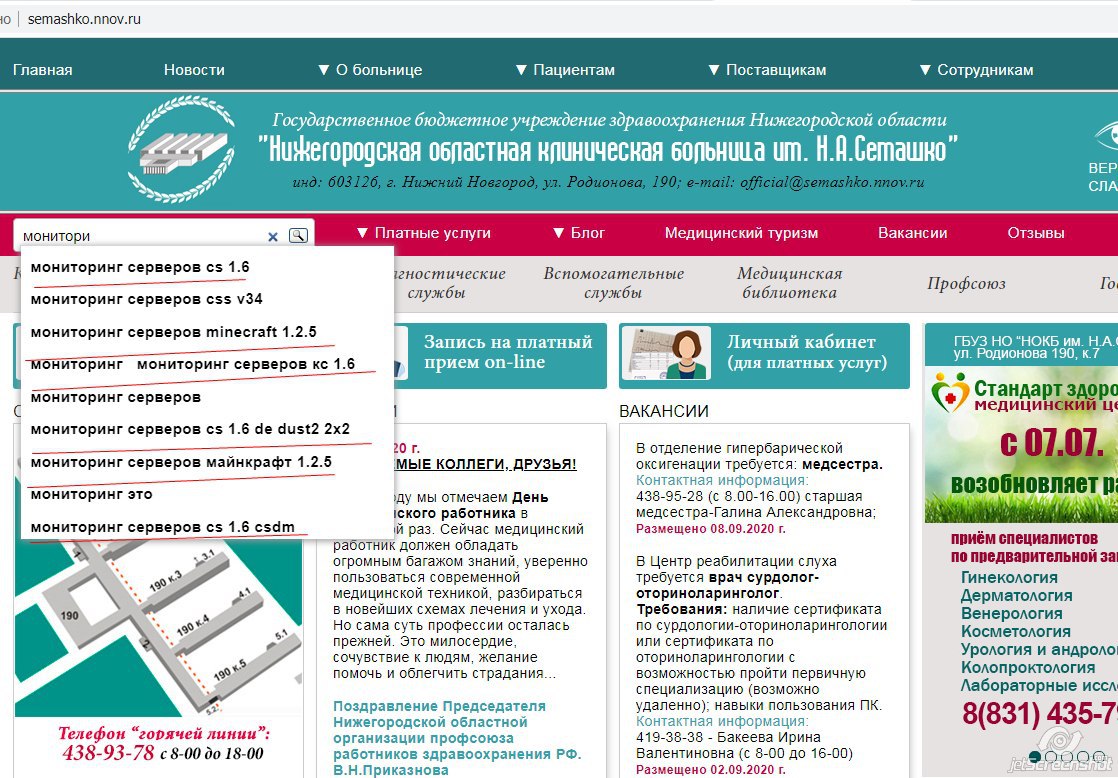1118x778 pixels.
Task: Select first carousel dot in banner
Action: click(1035, 757)
